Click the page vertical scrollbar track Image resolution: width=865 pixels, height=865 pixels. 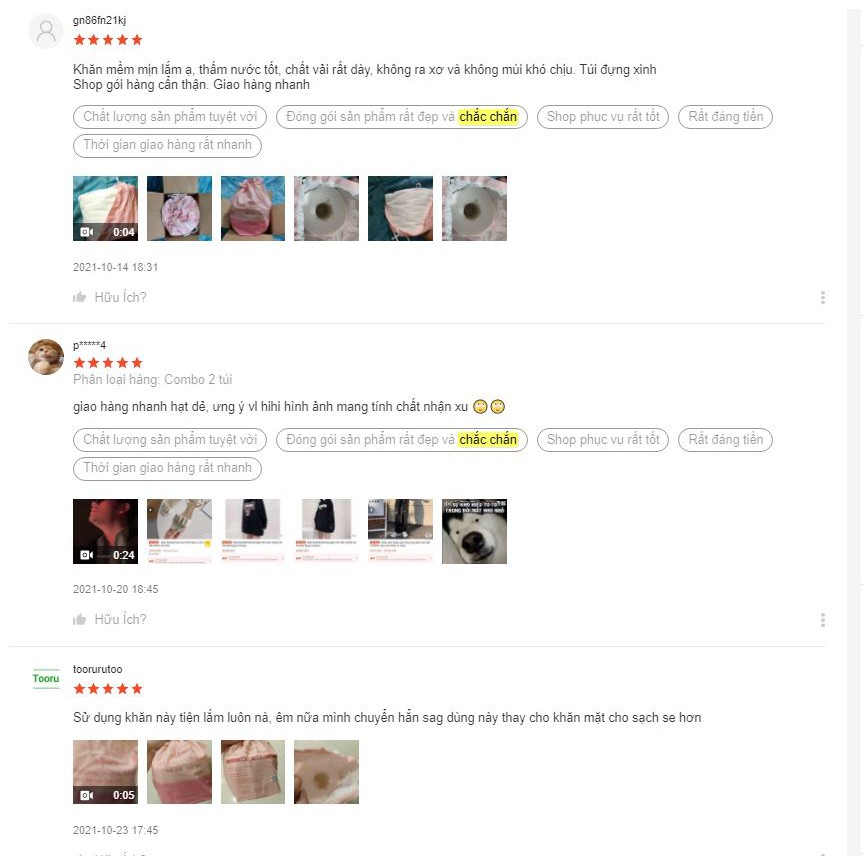tap(856, 432)
